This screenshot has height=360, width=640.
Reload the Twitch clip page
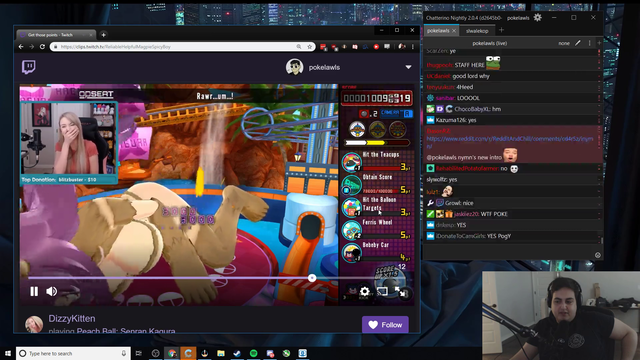coord(42,47)
